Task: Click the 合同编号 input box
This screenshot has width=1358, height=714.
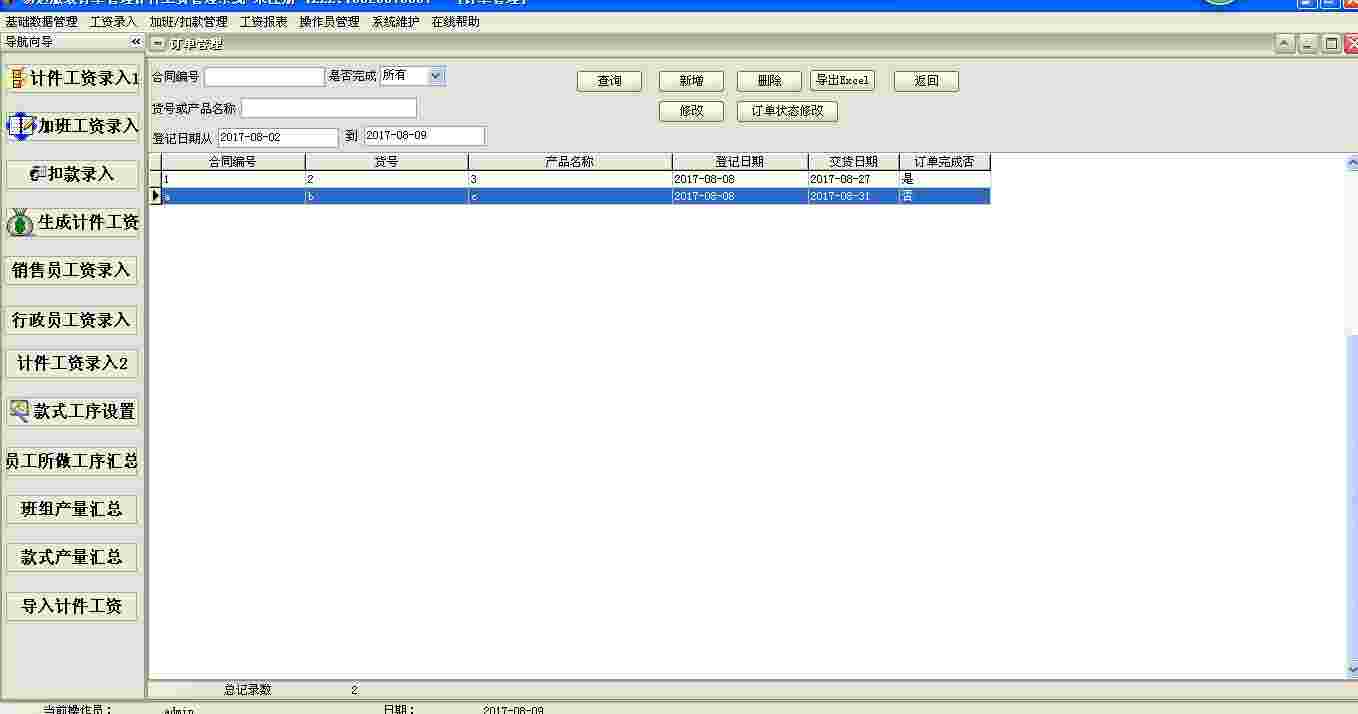Action: pyautogui.click(x=264, y=75)
